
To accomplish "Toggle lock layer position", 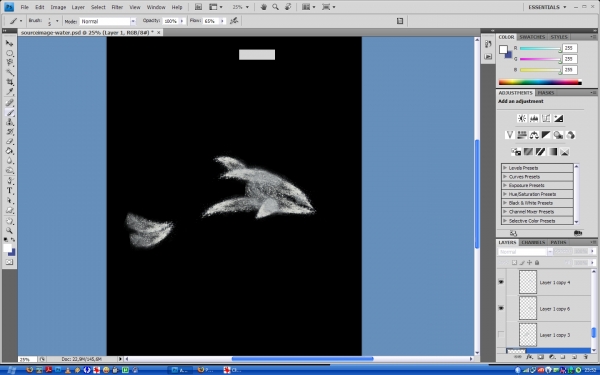I will pos(530,262).
